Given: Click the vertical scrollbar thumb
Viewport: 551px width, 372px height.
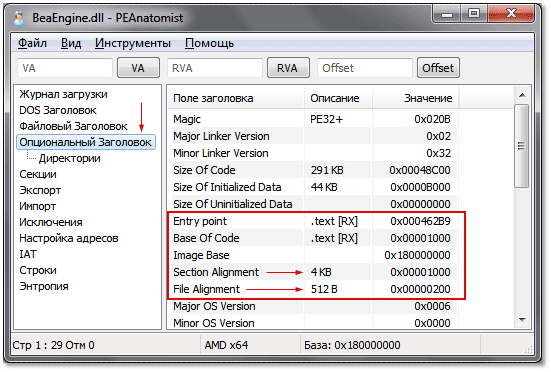Looking at the screenshot, I should pyautogui.click(x=522, y=145).
